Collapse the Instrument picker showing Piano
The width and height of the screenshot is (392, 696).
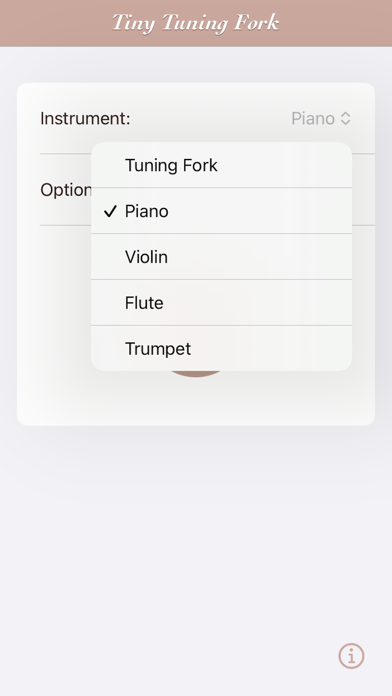[321, 119]
